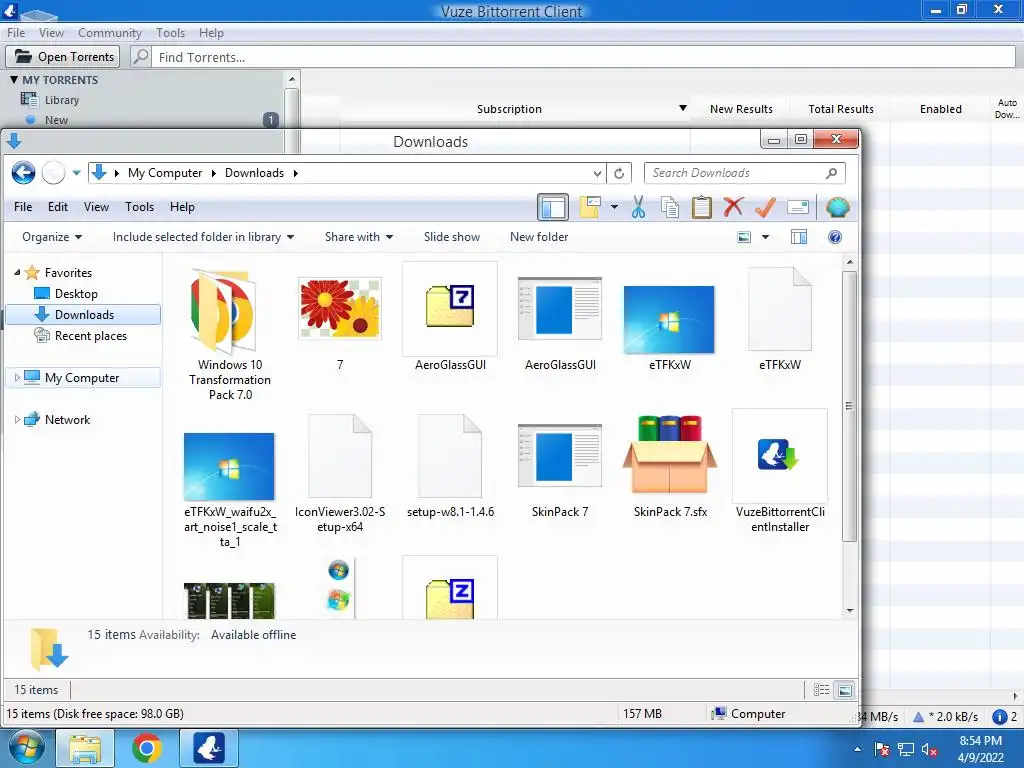Click the muted volume tray icon
The width and height of the screenshot is (1024, 768).
click(x=929, y=749)
